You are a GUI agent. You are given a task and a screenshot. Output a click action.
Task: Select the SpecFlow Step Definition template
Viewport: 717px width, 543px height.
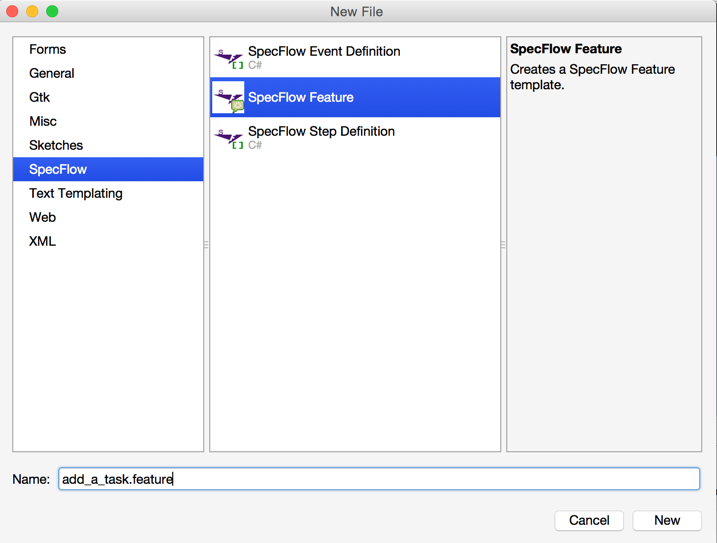[355, 137]
